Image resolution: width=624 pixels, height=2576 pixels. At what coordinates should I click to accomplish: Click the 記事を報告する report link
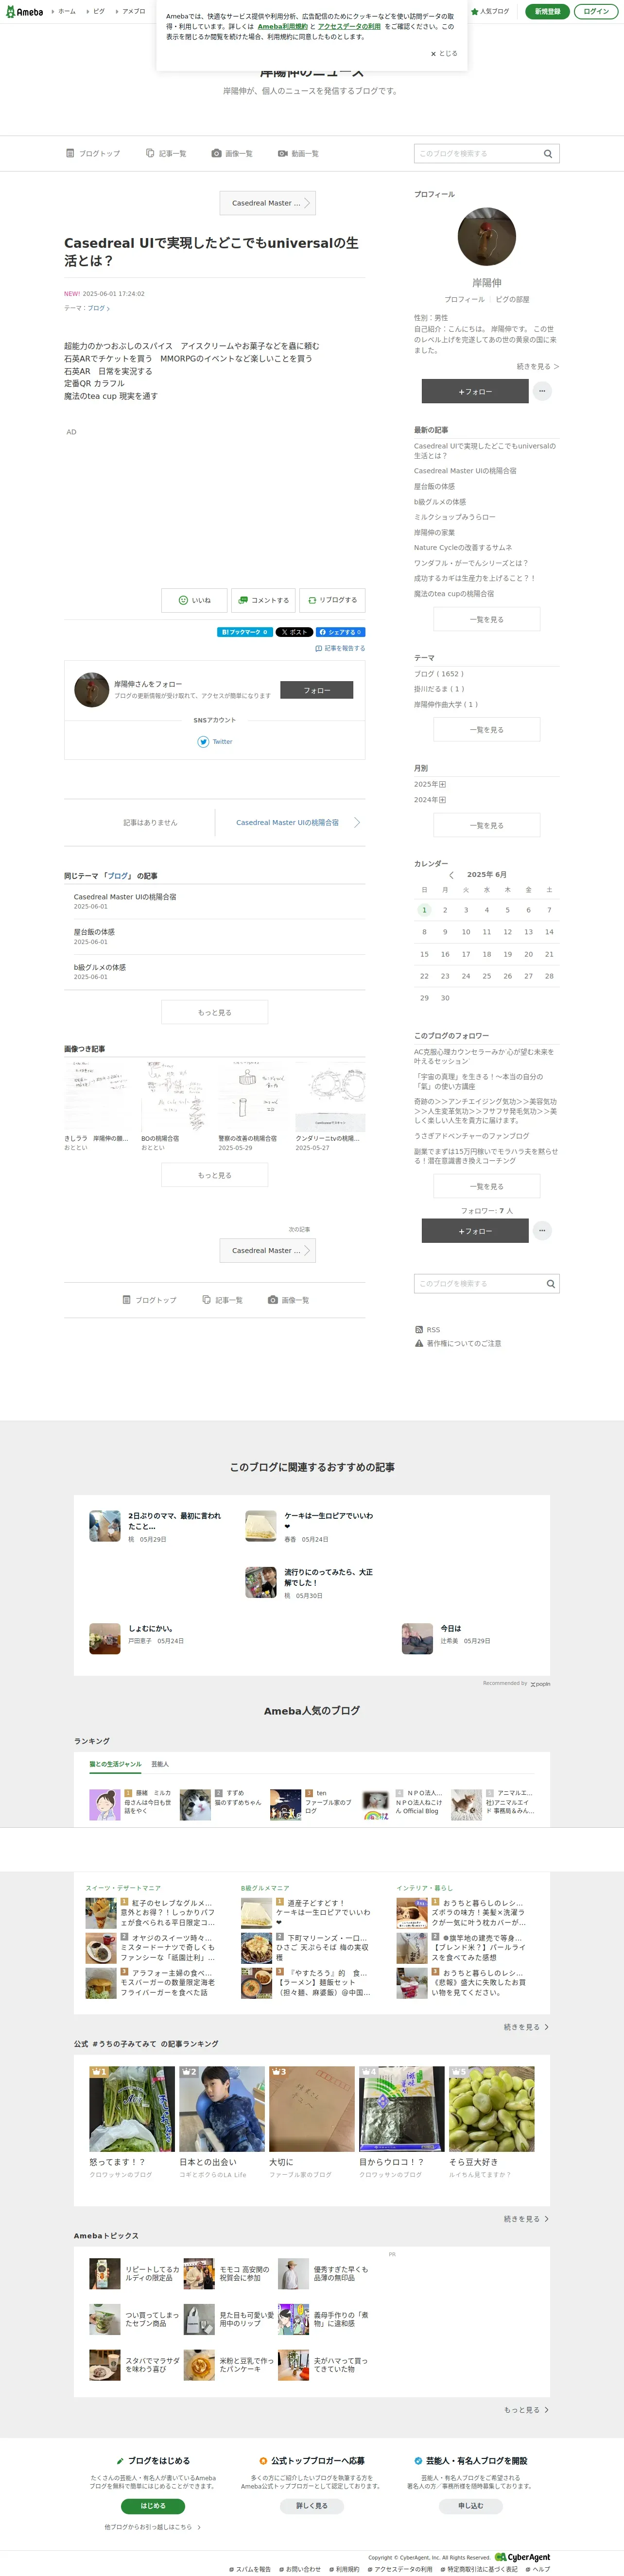340,648
